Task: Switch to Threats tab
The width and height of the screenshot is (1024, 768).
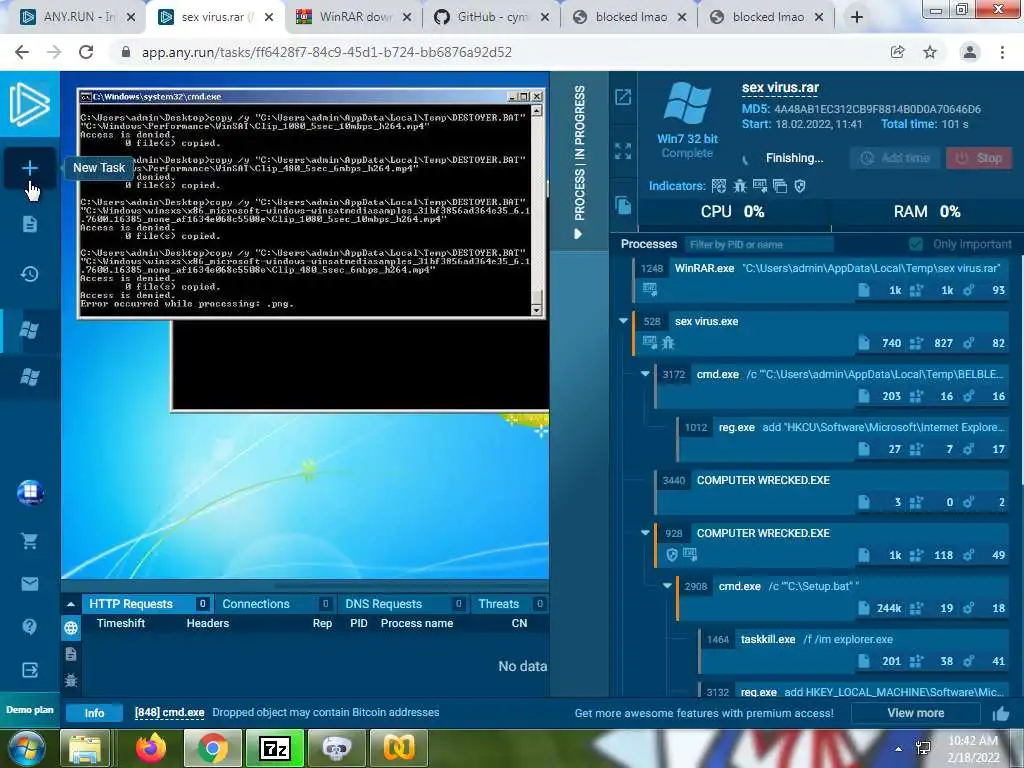Action: pos(510,604)
